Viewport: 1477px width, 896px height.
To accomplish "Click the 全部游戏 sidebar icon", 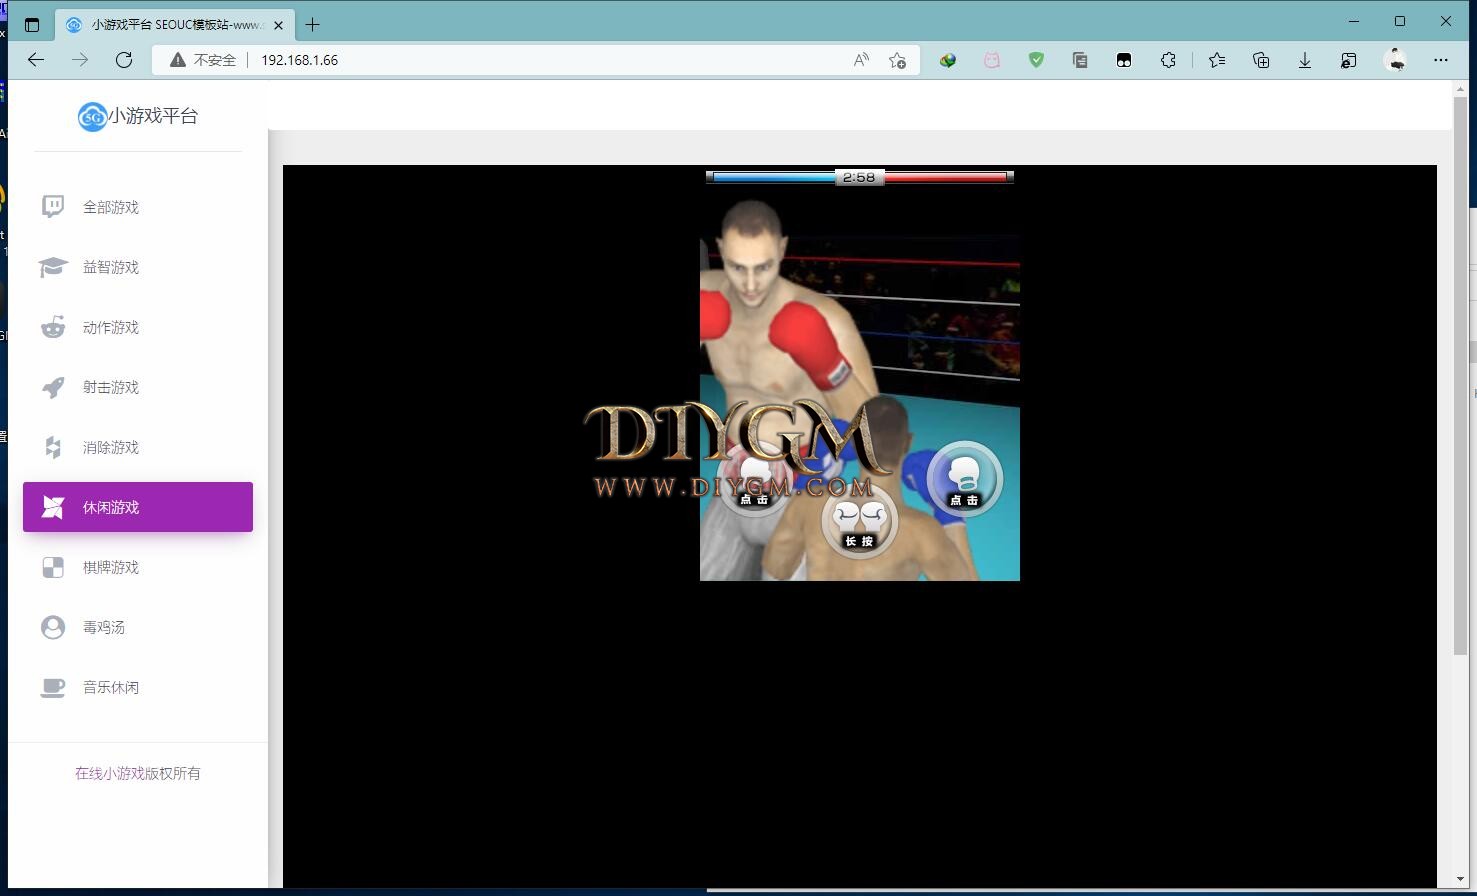I will (53, 207).
